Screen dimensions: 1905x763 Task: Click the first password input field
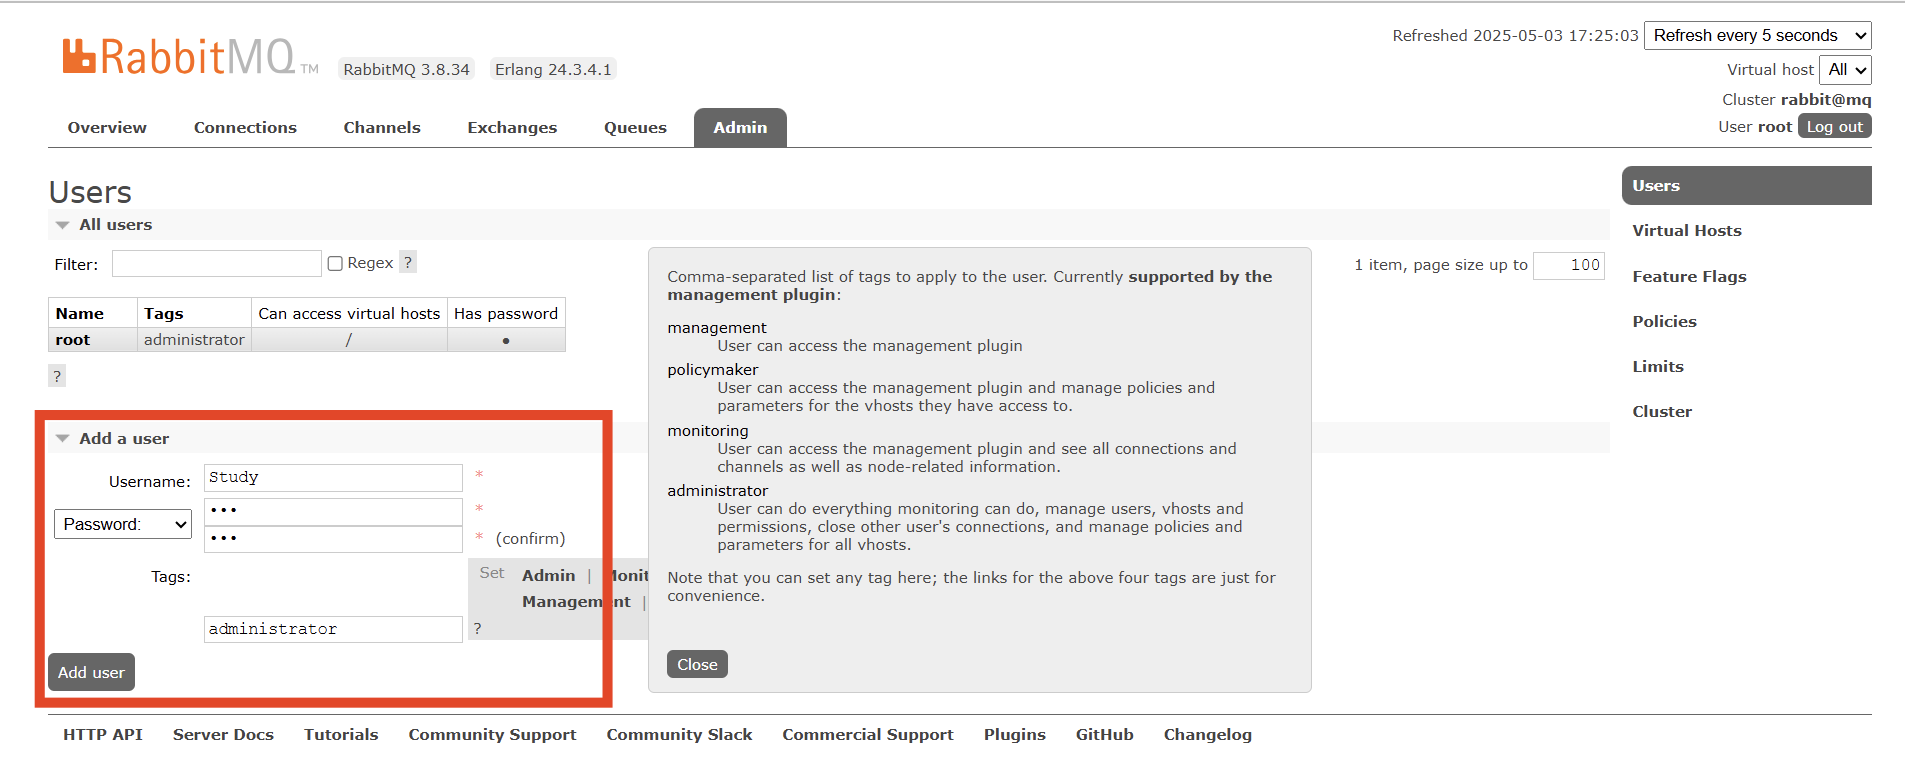coord(333,511)
